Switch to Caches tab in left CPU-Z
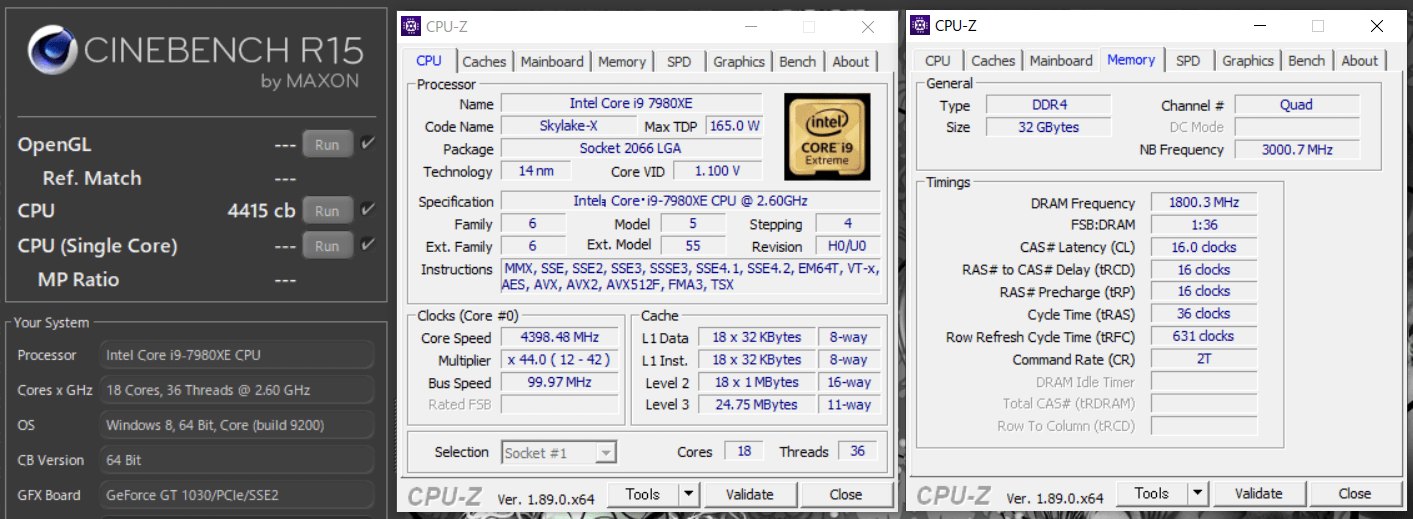1413x519 pixels. 484,62
